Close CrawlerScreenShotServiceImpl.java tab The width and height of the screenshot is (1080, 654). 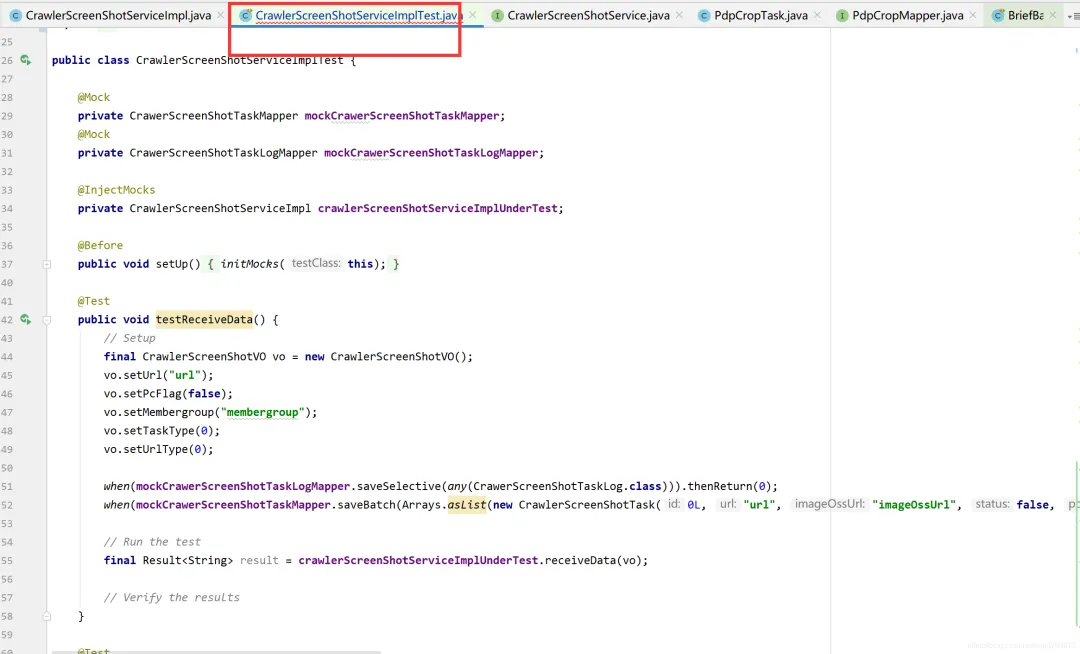click(x=220, y=14)
